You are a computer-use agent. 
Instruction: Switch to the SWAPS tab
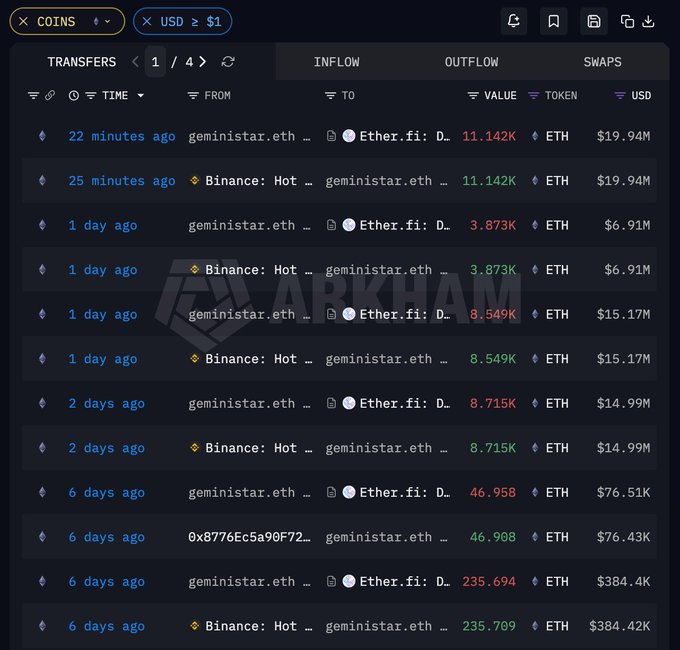[x=602, y=62]
